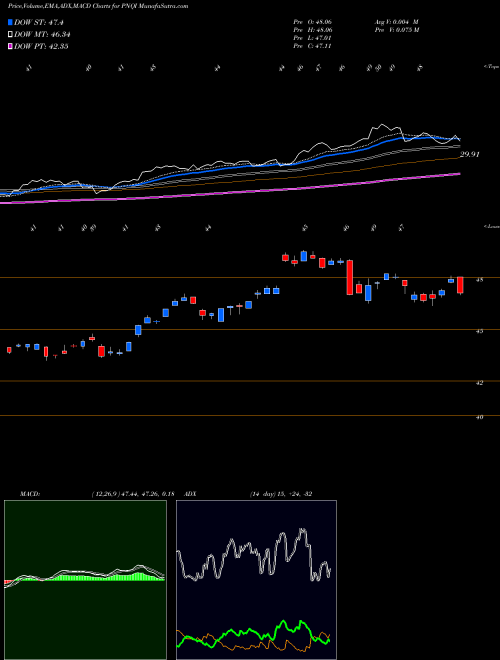Click the 45 price axis label
This screenshot has height=660, width=500.
point(480,331)
